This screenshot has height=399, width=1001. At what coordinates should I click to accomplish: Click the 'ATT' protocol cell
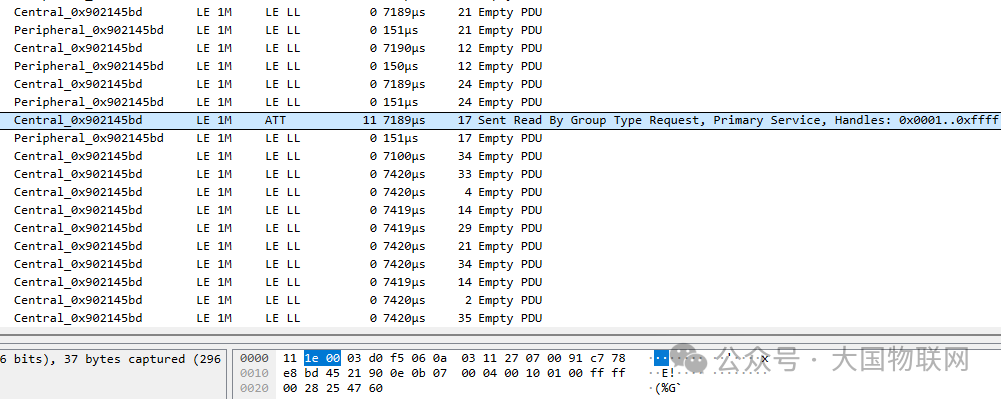click(x=276, y=120)
